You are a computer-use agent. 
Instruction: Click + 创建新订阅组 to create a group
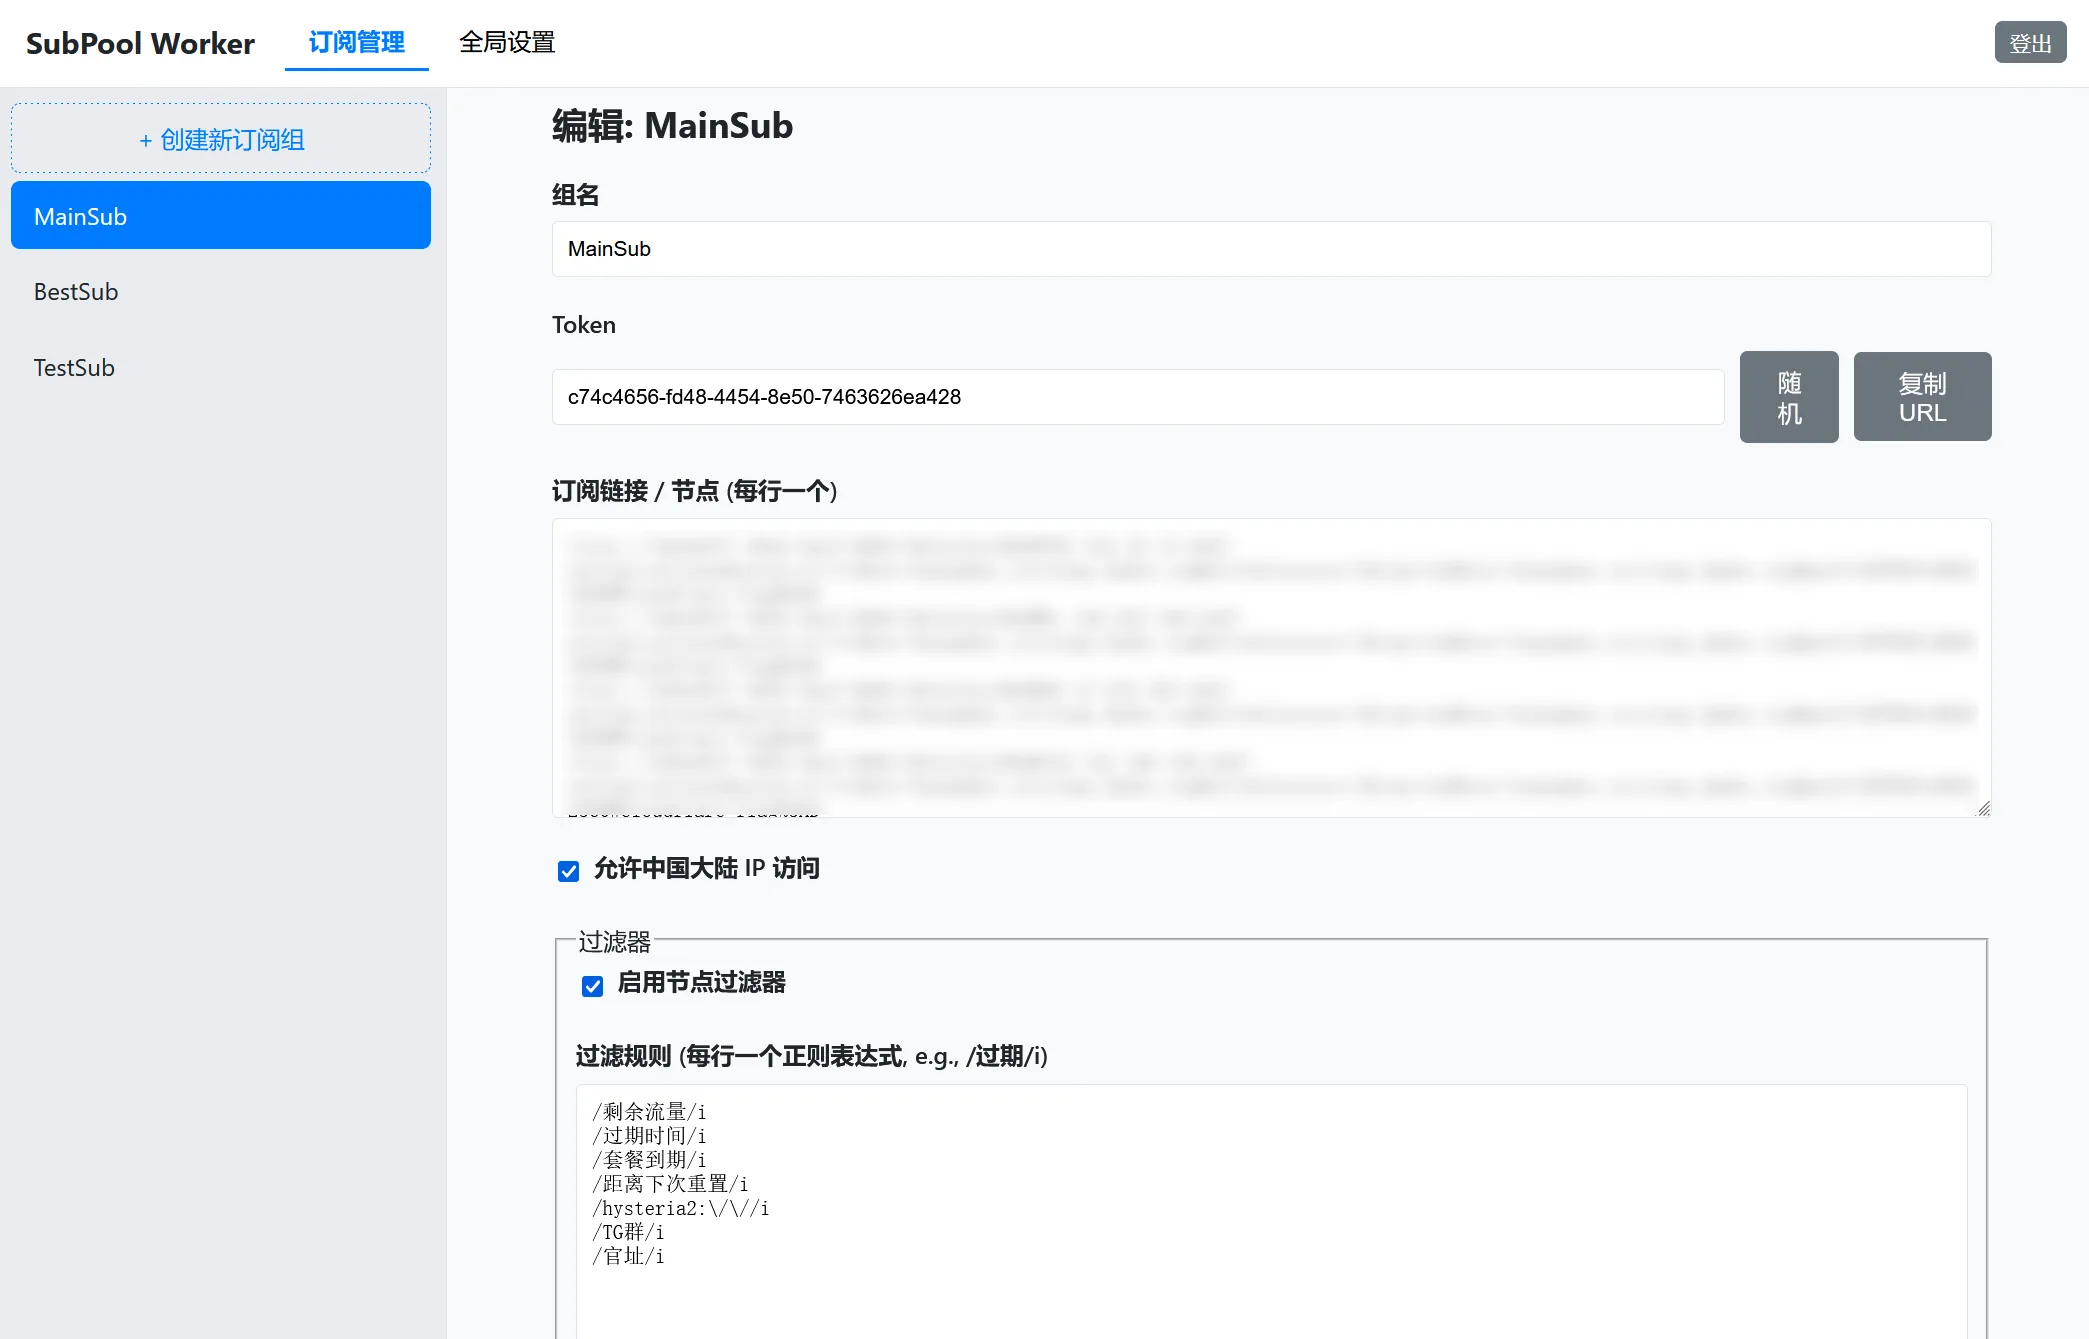point(220,138)
